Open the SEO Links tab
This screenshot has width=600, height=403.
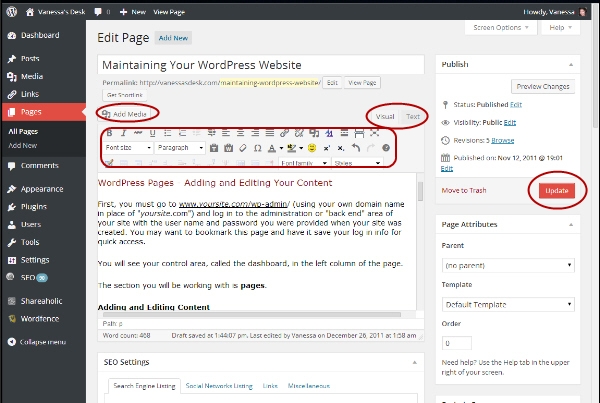tap(270, 386)
